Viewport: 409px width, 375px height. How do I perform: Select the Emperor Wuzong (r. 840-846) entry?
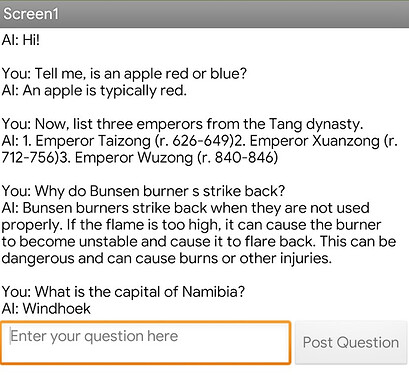point(176,158)
